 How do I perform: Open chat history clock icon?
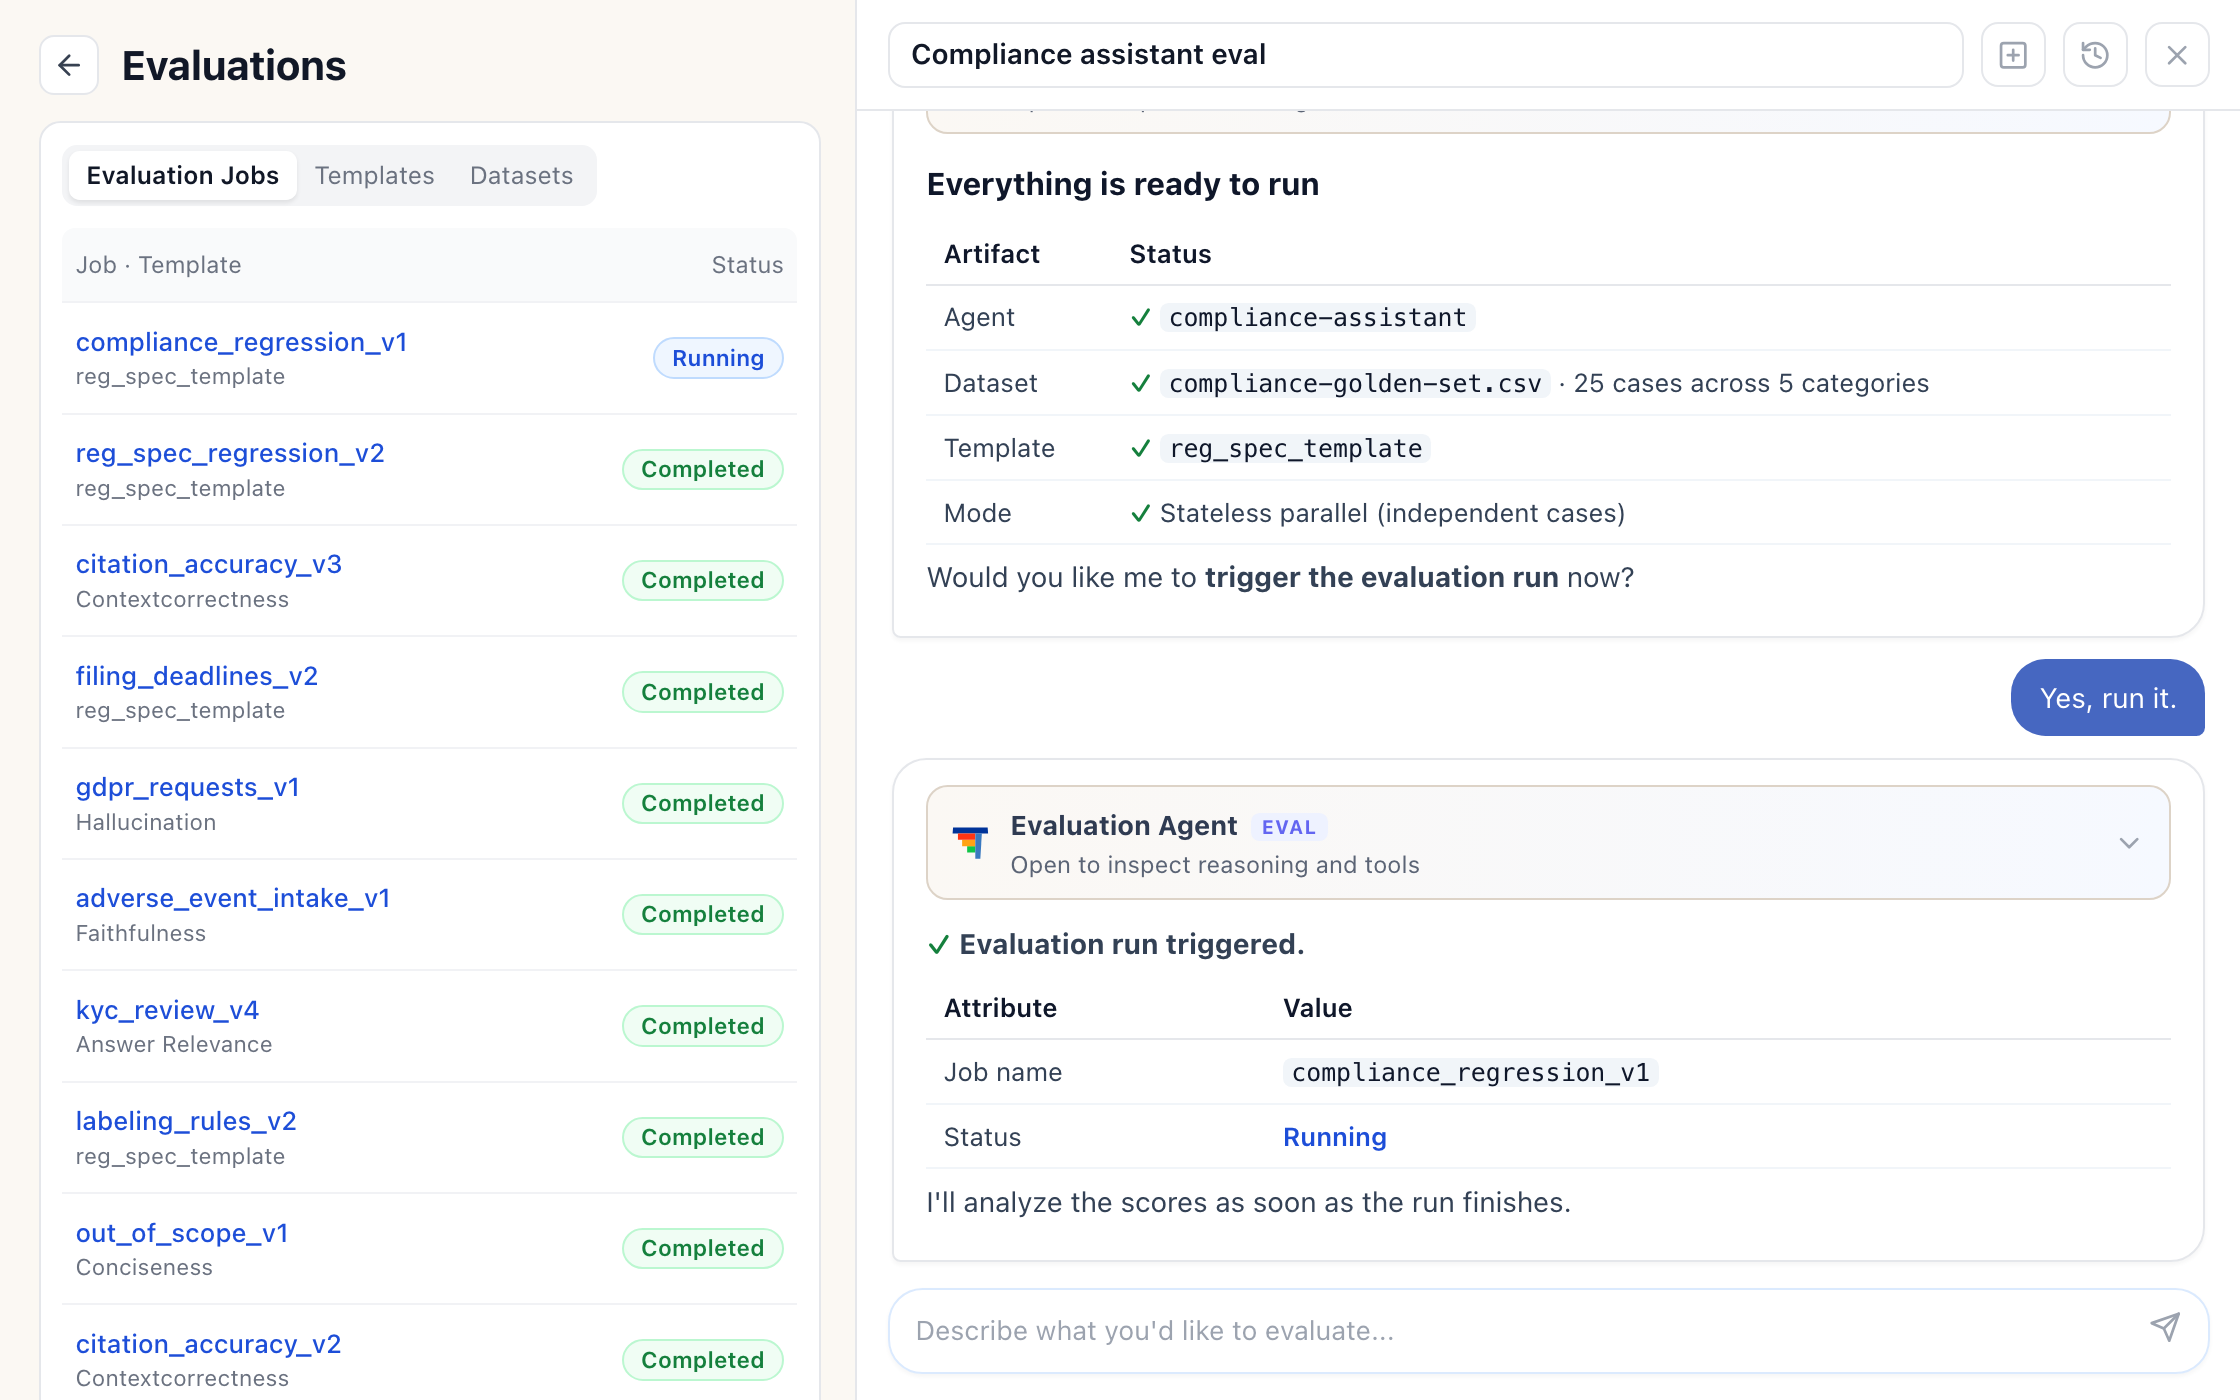2095,55
